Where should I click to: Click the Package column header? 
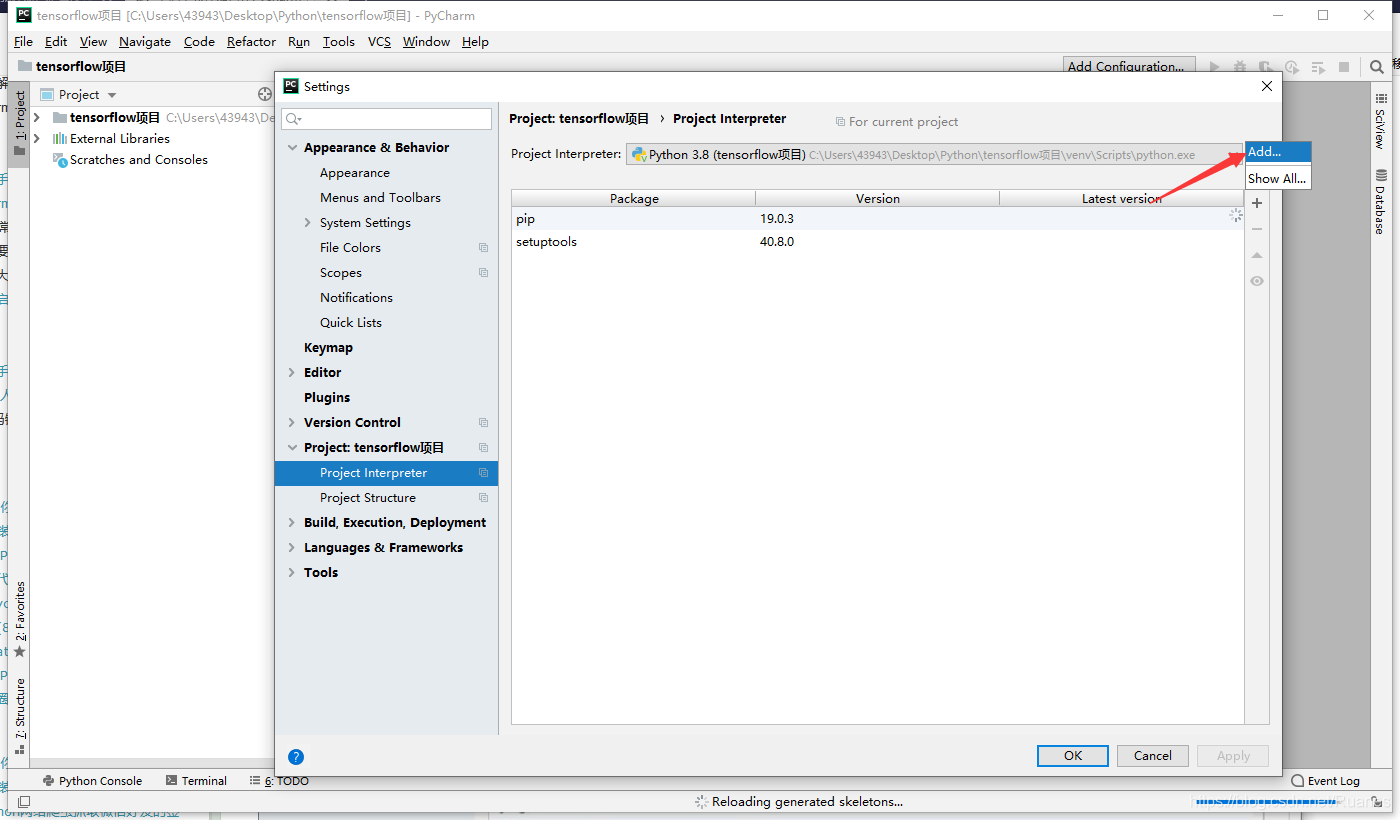coord(634,198)
